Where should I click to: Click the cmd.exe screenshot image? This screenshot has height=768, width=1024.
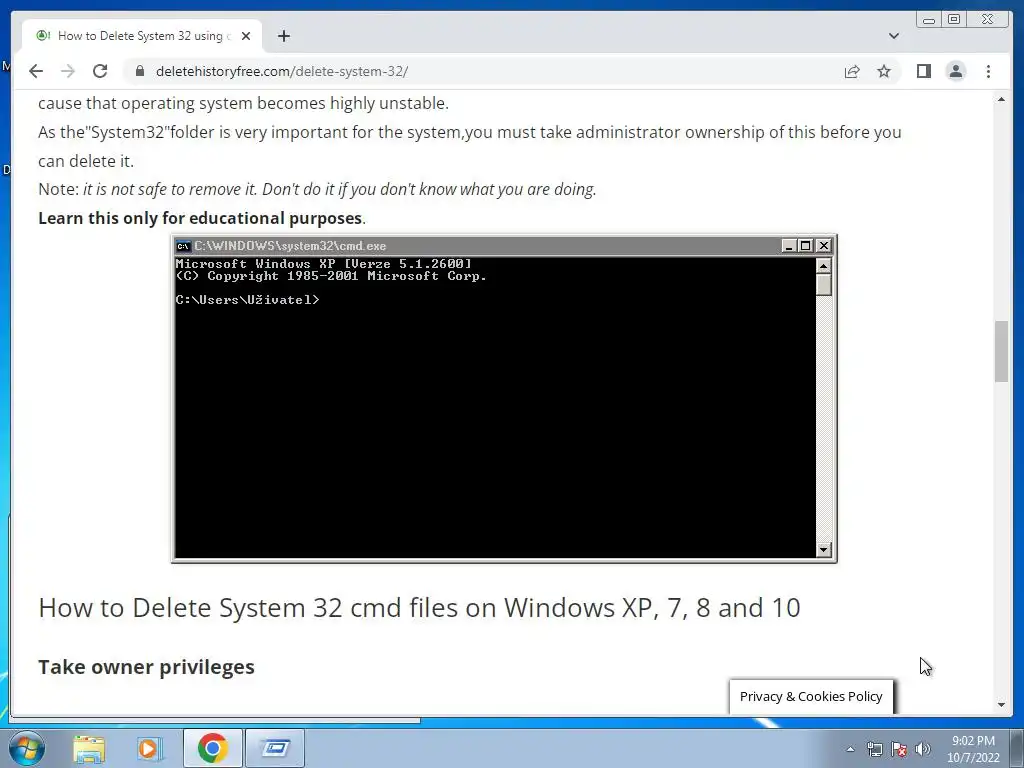504,398
